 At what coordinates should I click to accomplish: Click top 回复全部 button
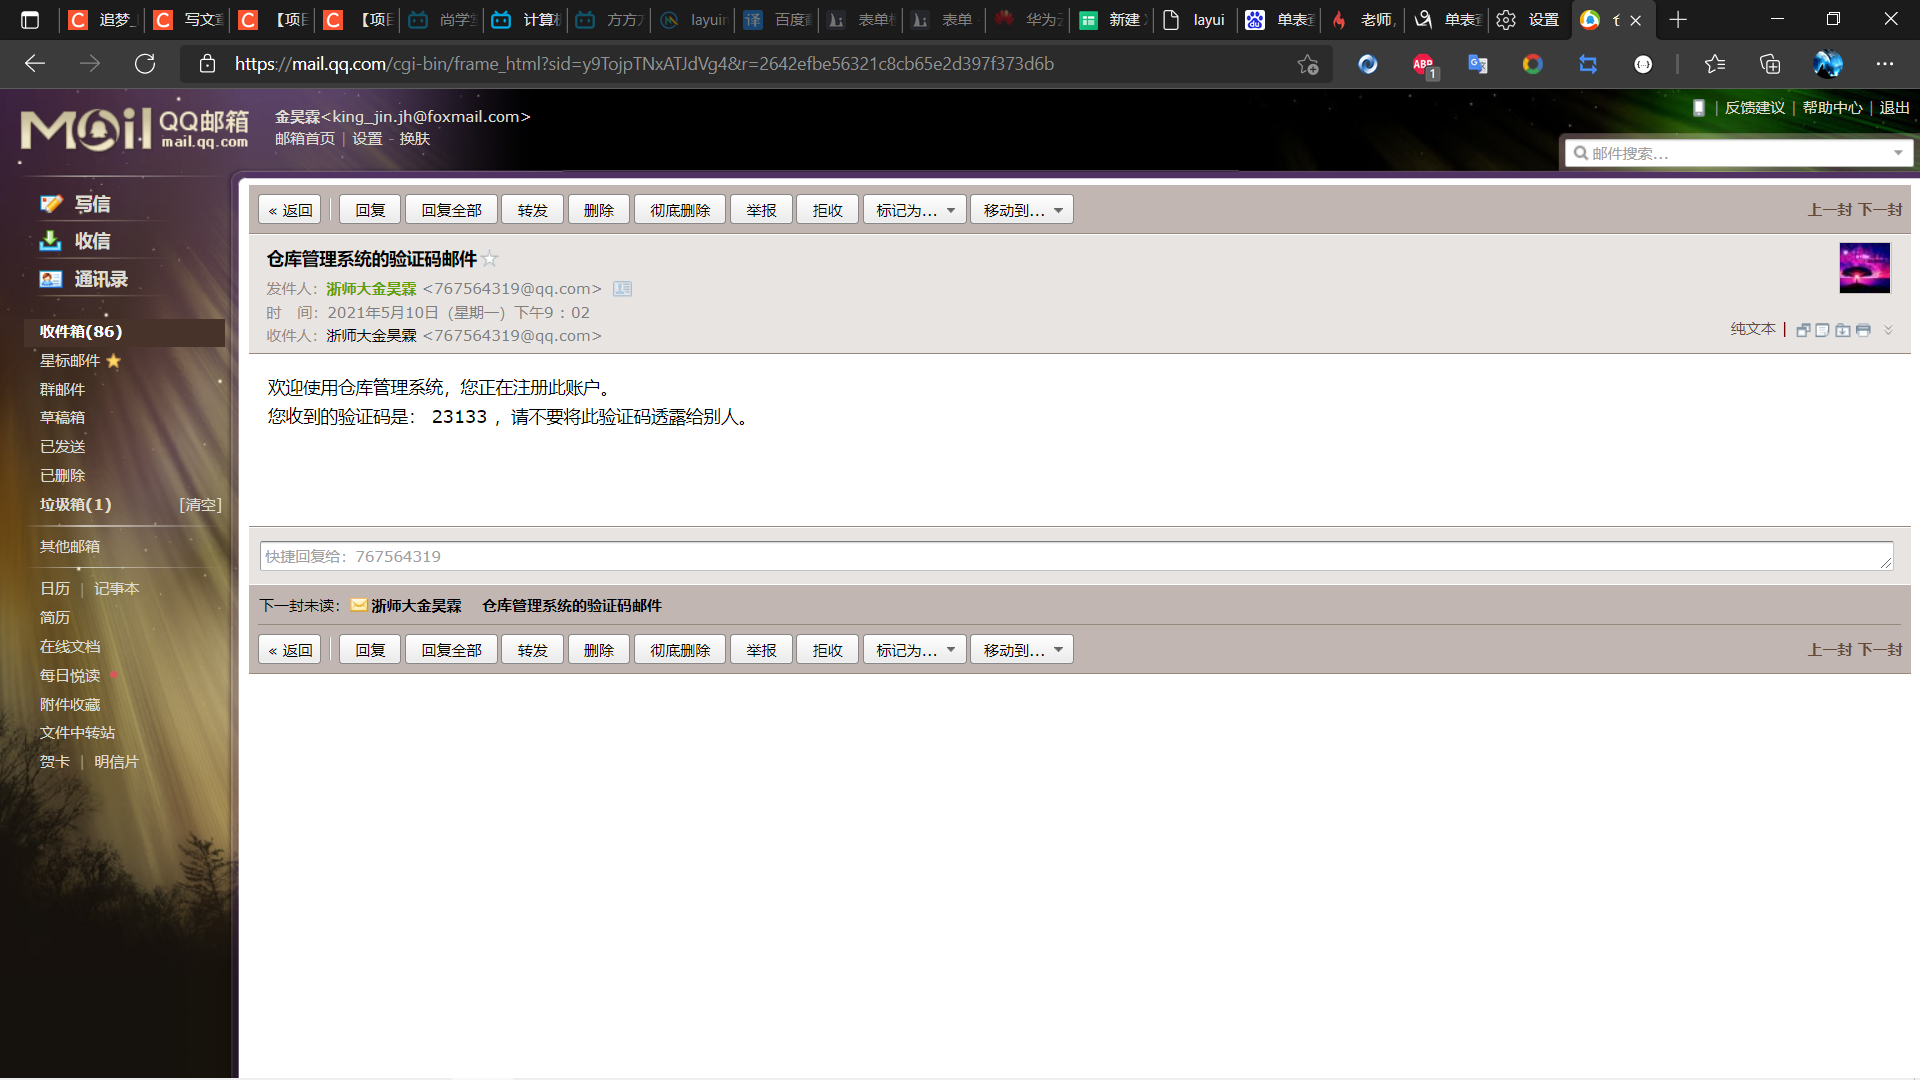point(451,210)
